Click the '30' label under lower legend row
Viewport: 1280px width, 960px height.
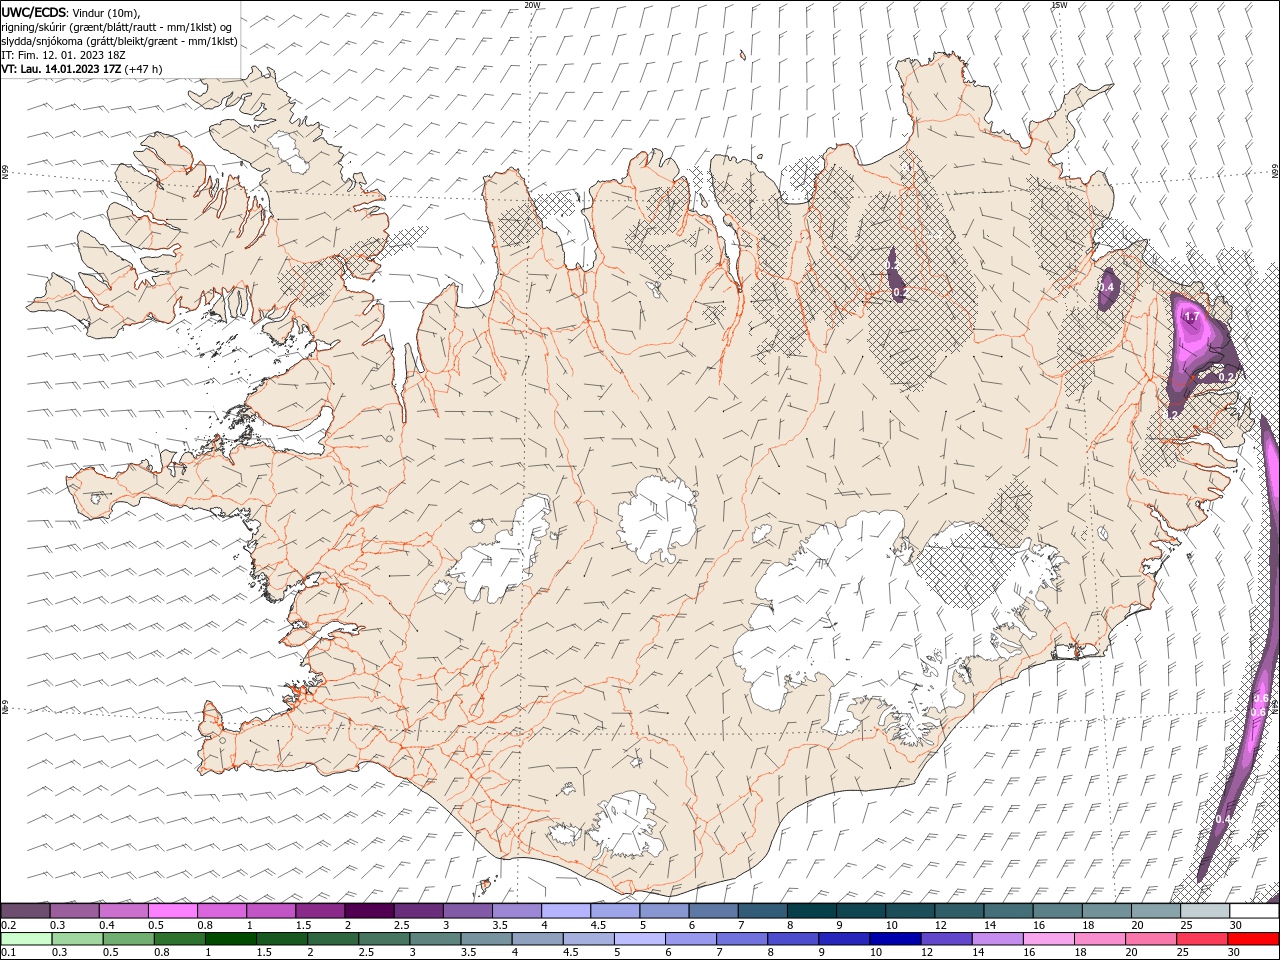click(1233, 952)
